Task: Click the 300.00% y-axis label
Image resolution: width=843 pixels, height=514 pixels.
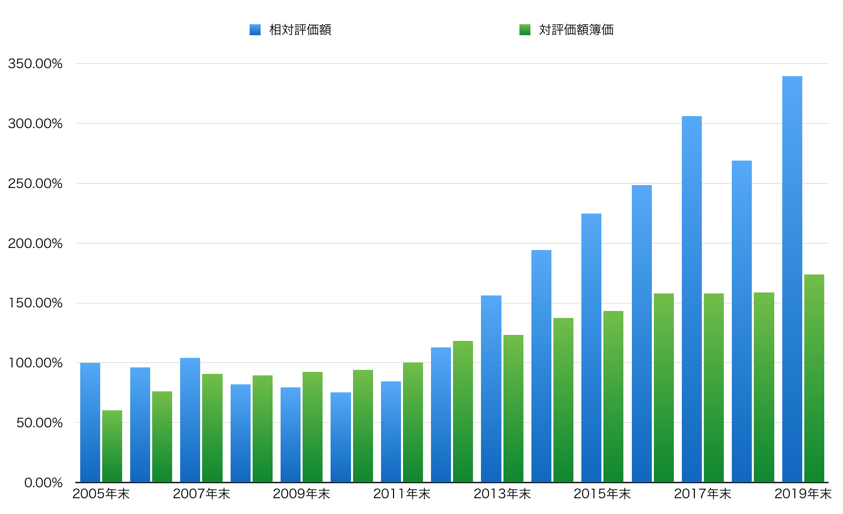Action: click(x=35, y=124)
